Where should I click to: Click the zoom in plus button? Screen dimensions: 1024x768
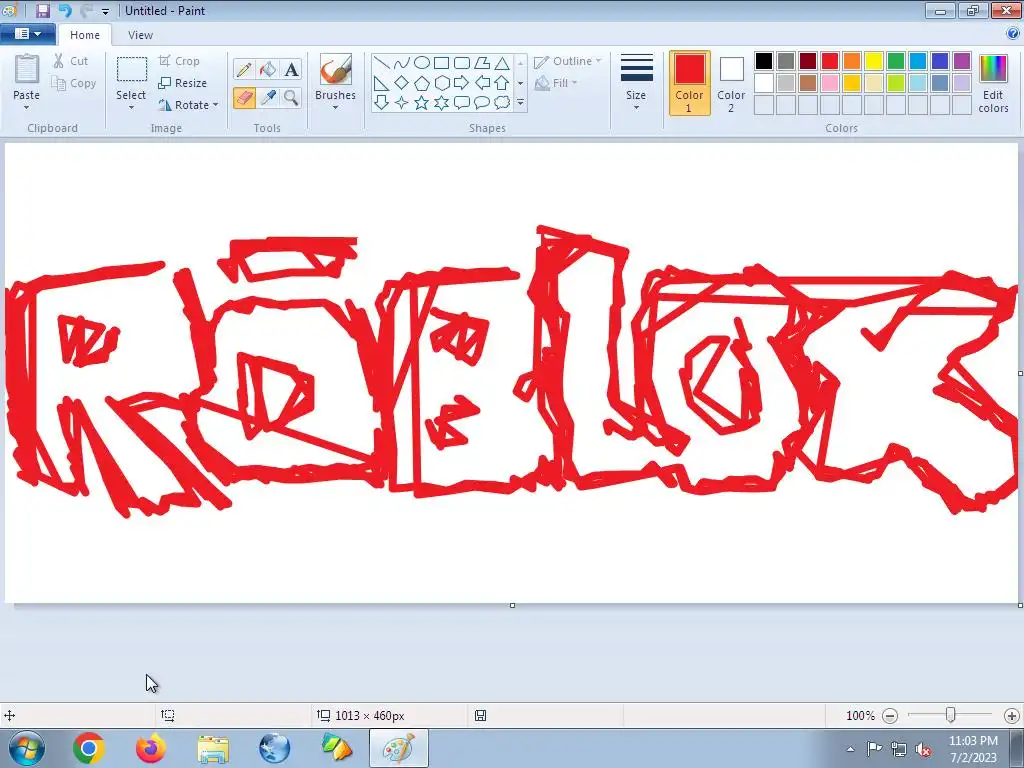[x=1012, y=716]
